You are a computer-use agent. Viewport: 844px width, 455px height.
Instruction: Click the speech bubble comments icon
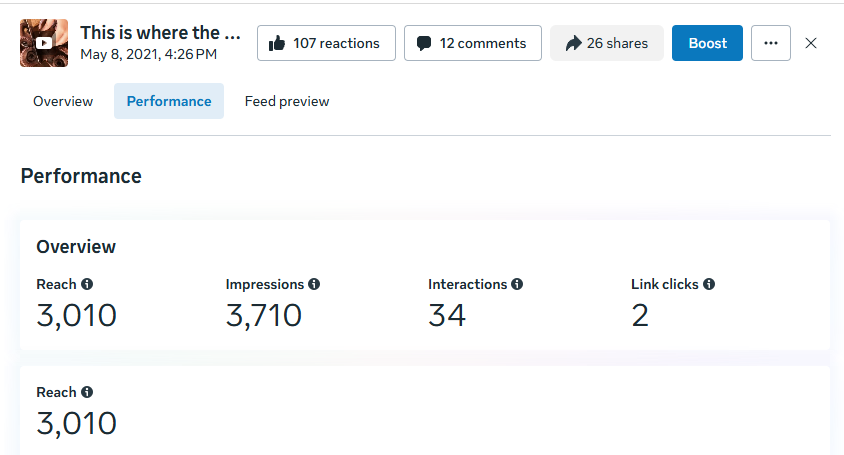[x=424, y=43]
